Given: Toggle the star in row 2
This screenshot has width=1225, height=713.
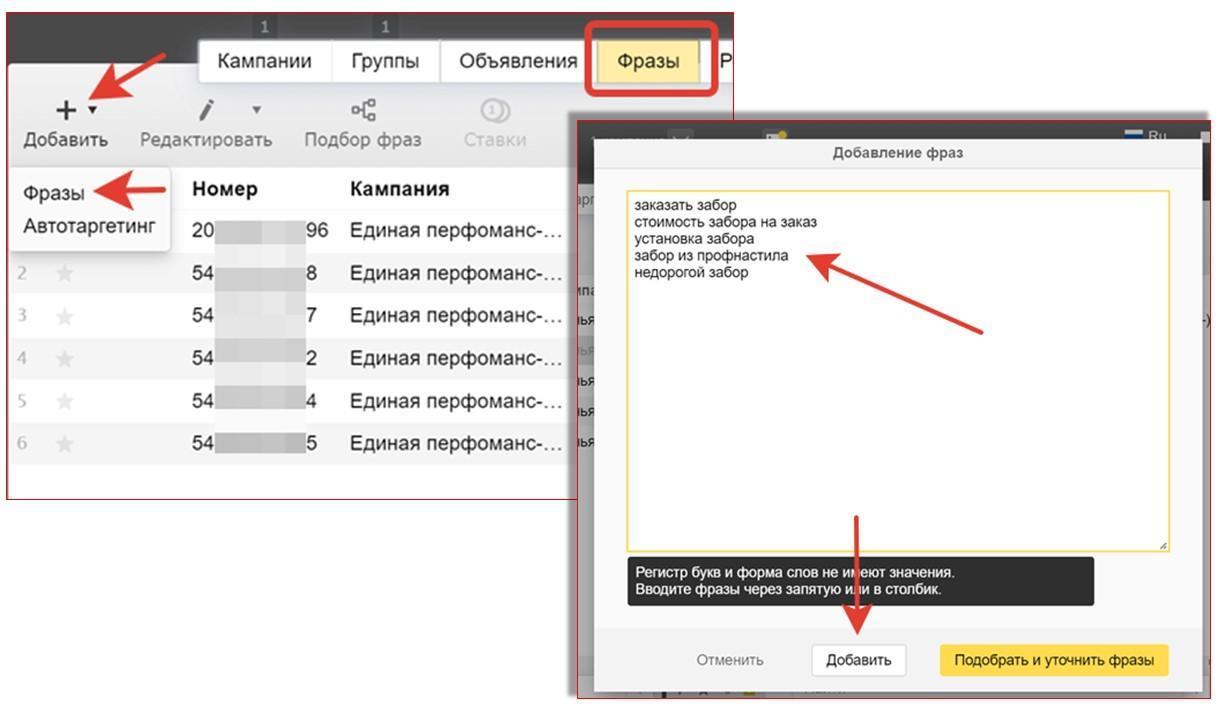Looking at the screenshot, I should click(x=65, y=273).
